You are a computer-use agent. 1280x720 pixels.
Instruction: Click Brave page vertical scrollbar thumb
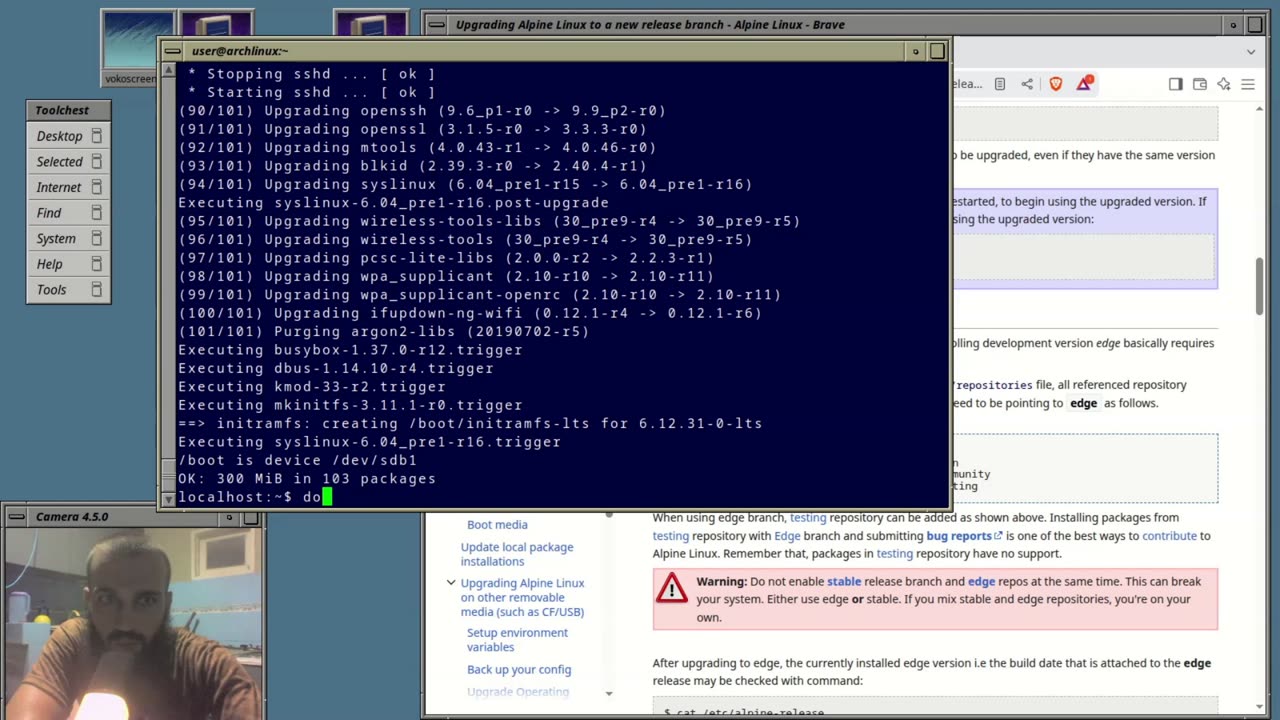point(1260,286)
